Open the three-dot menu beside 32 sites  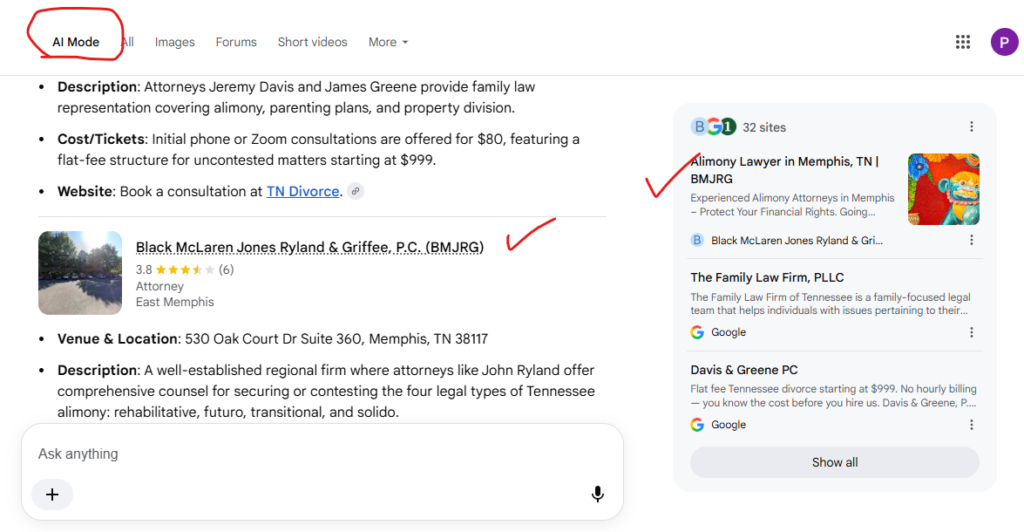[x=971, y=127]
